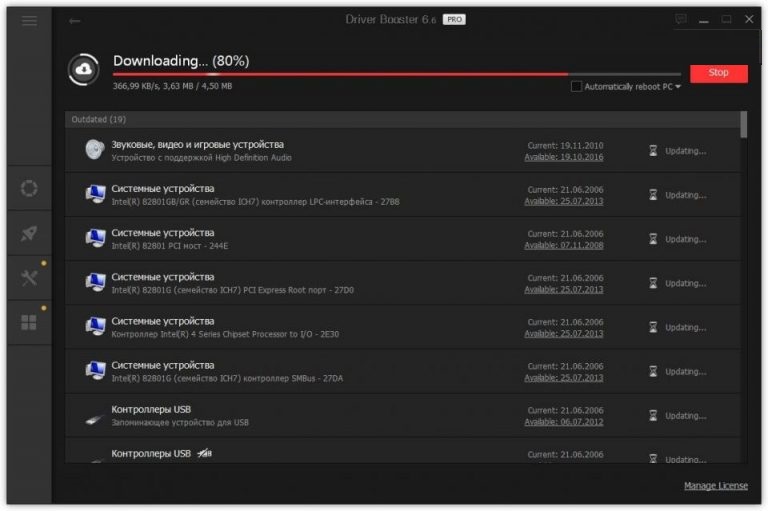Click device icon for SMBus 27DA row
Screen dimensions: 768x511
pos(95,370)
